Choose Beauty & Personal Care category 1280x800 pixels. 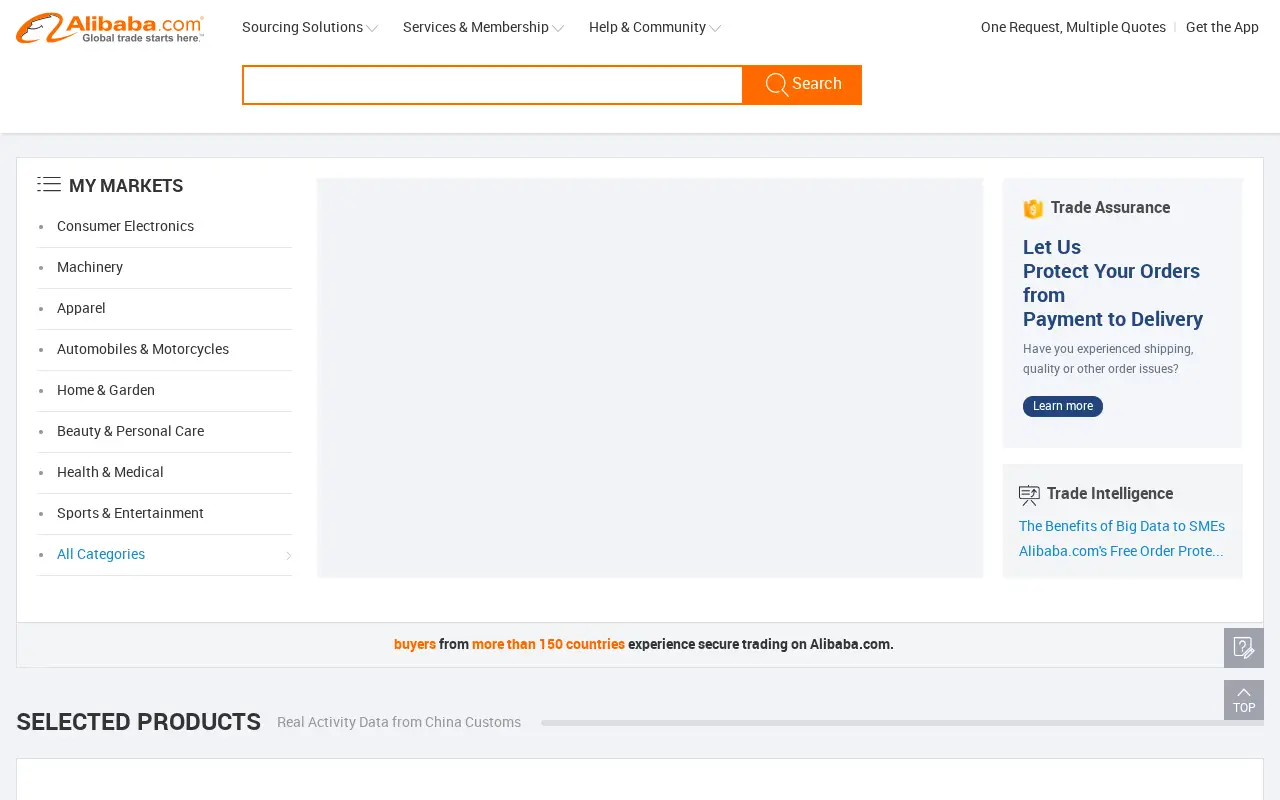tap(130, 431)
